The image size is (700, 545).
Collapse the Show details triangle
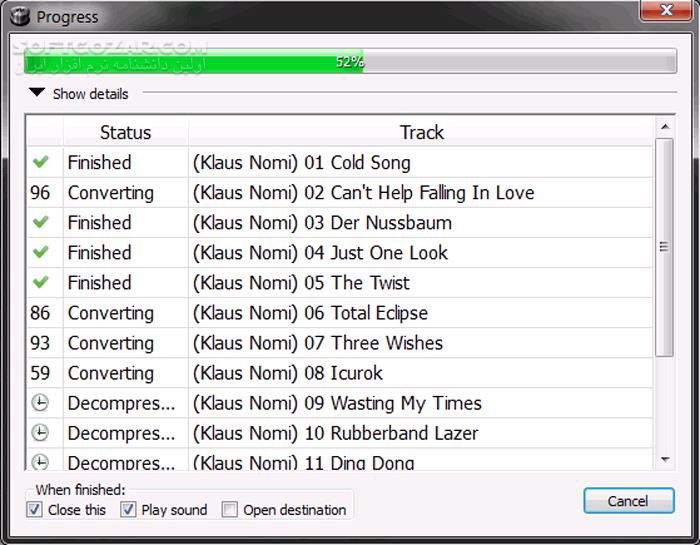coord(37,93)
